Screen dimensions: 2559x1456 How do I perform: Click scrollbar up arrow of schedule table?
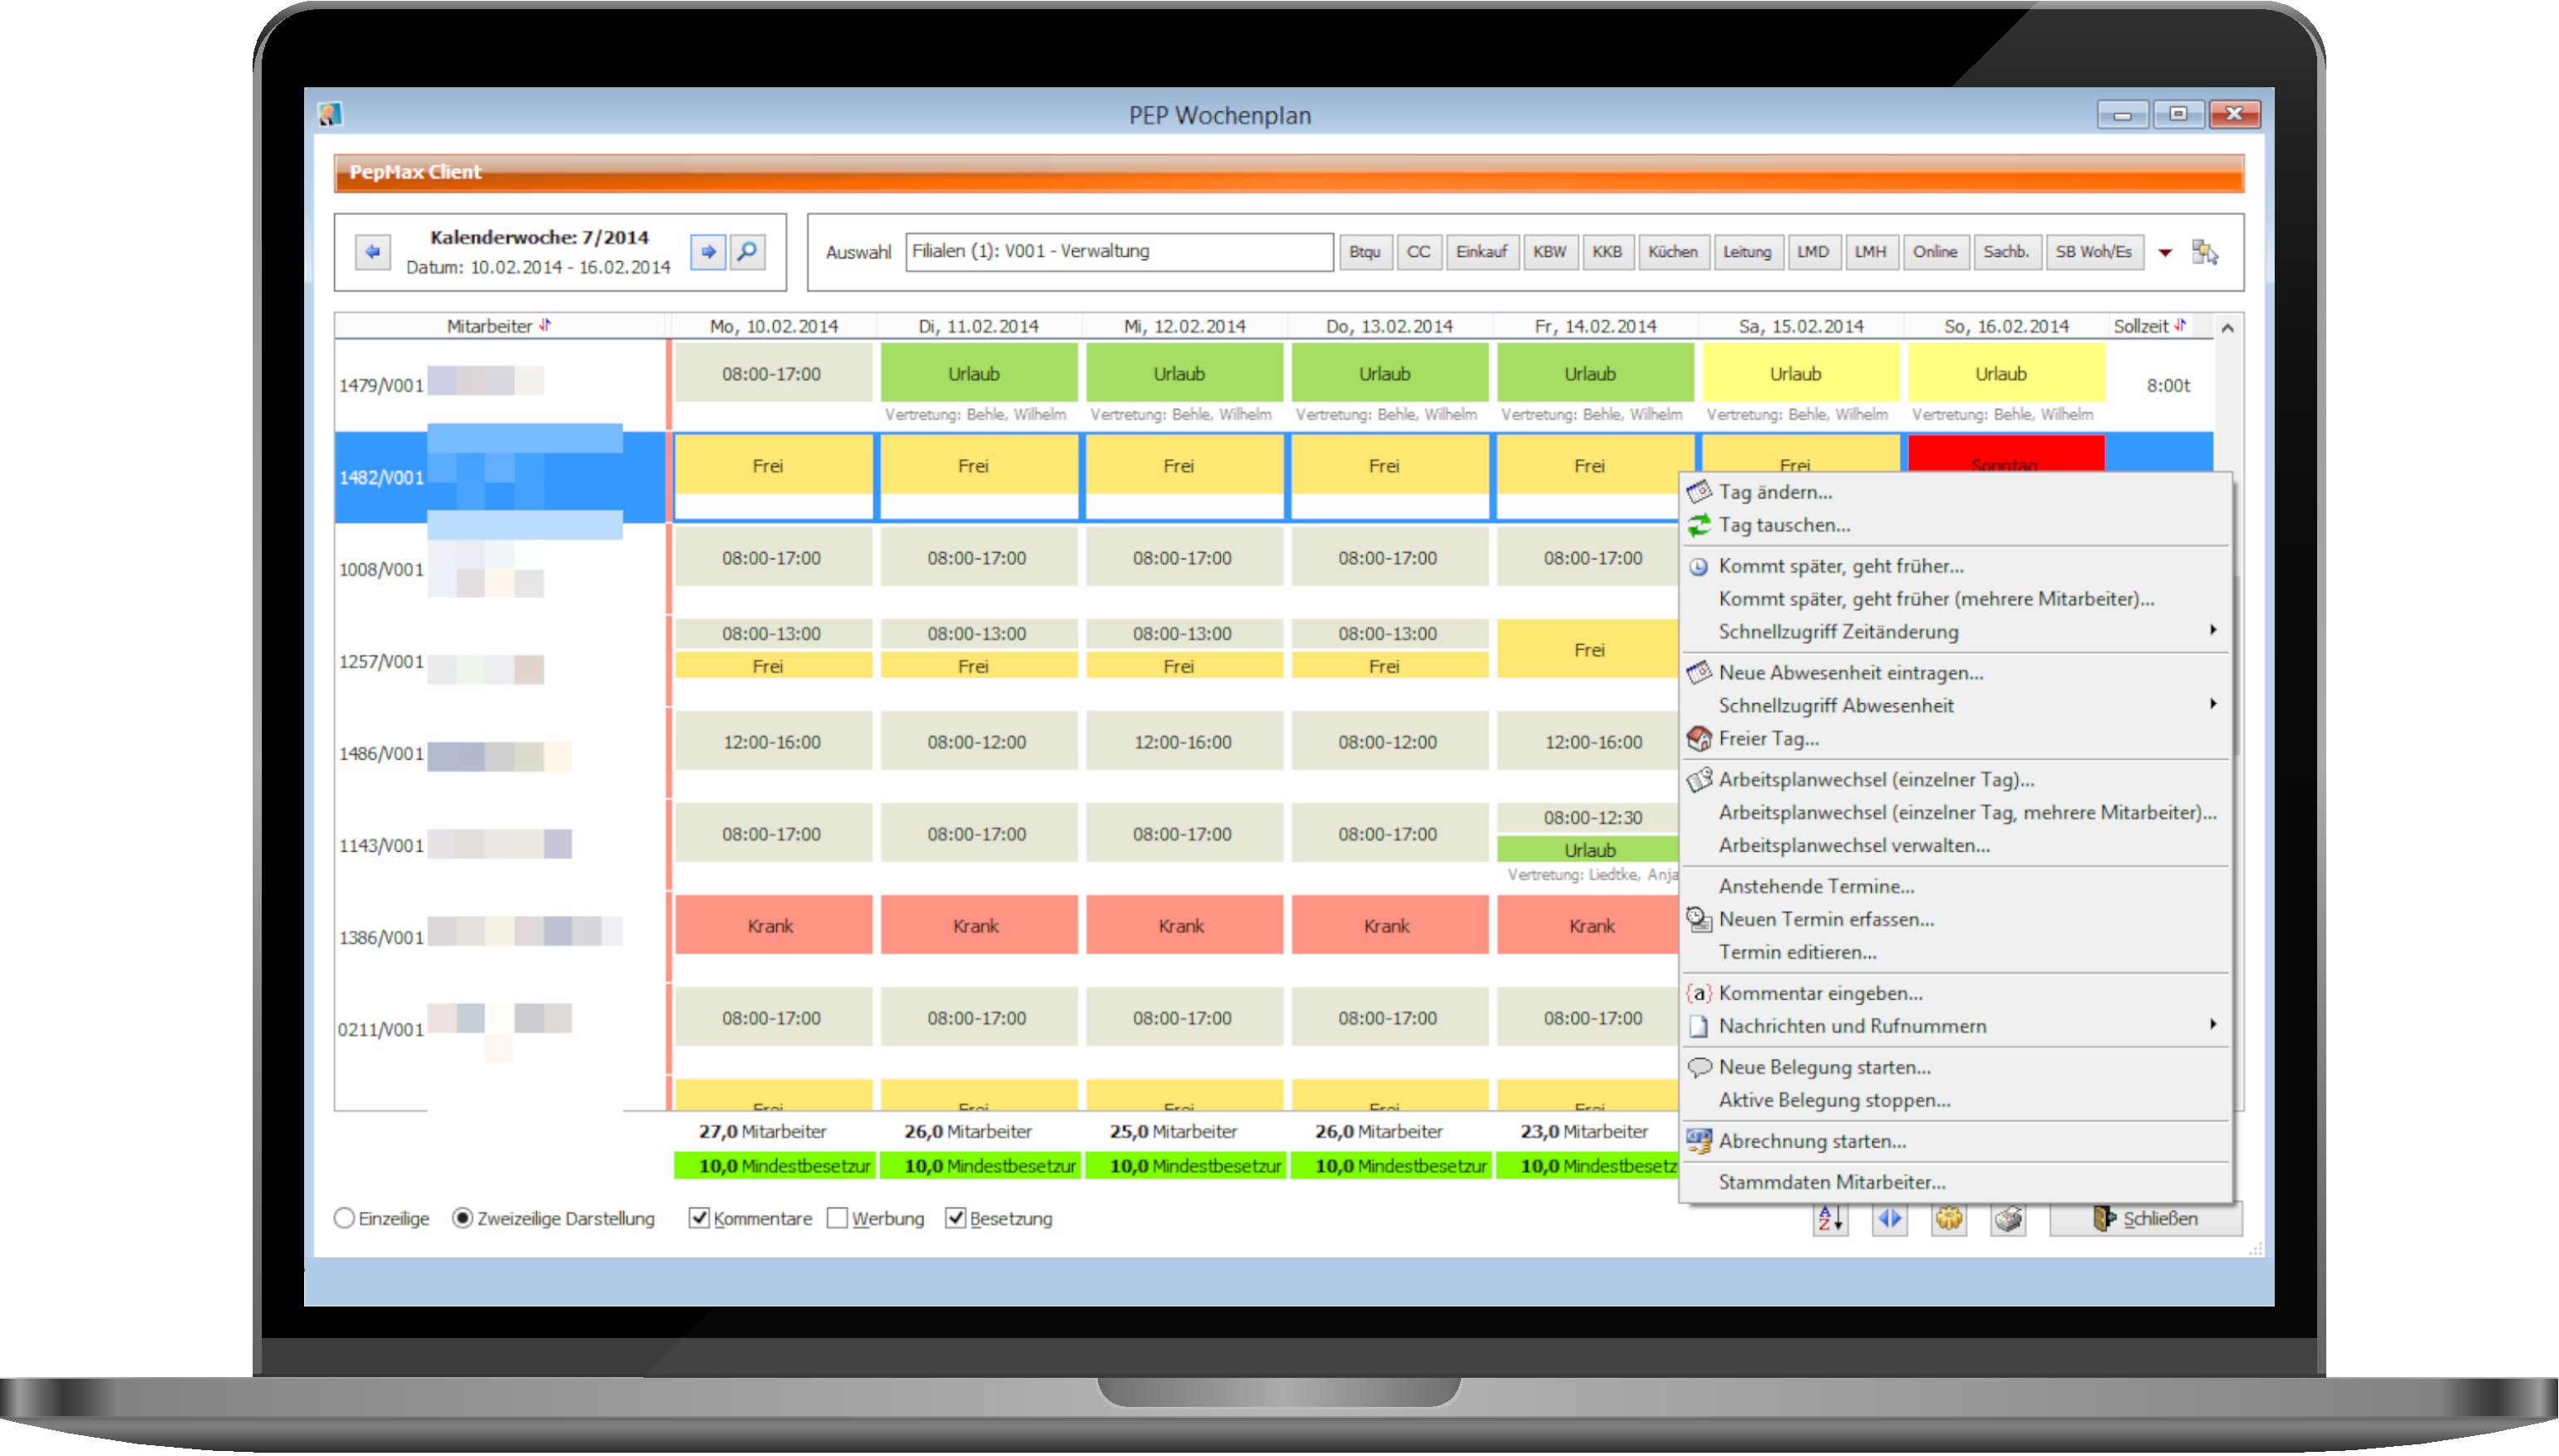(2228, 328)
